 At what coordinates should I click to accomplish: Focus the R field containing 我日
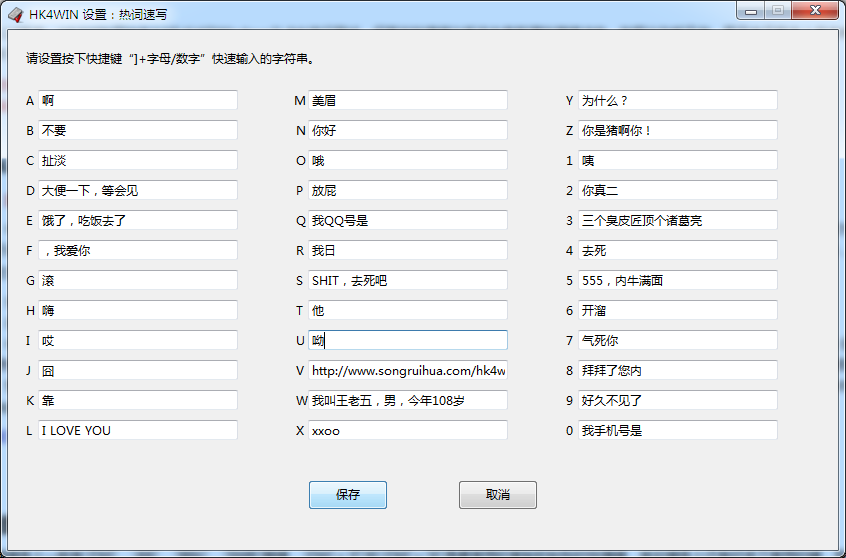click(x=408, y=250)
